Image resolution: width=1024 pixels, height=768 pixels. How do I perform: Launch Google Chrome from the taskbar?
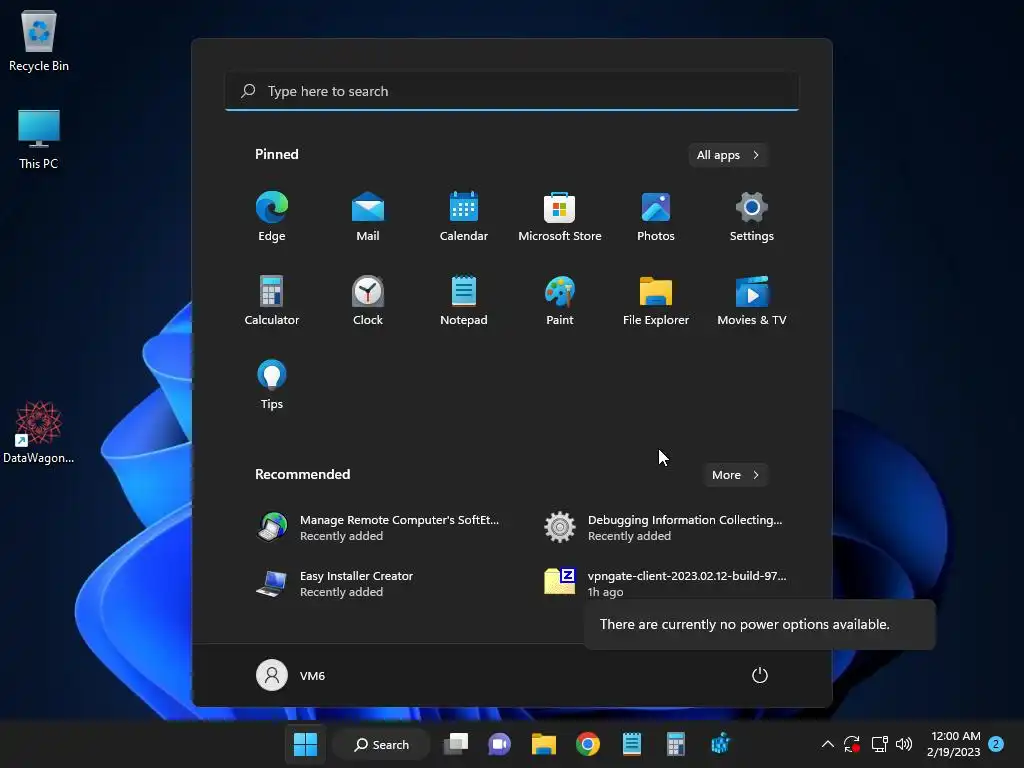point(588,744)
